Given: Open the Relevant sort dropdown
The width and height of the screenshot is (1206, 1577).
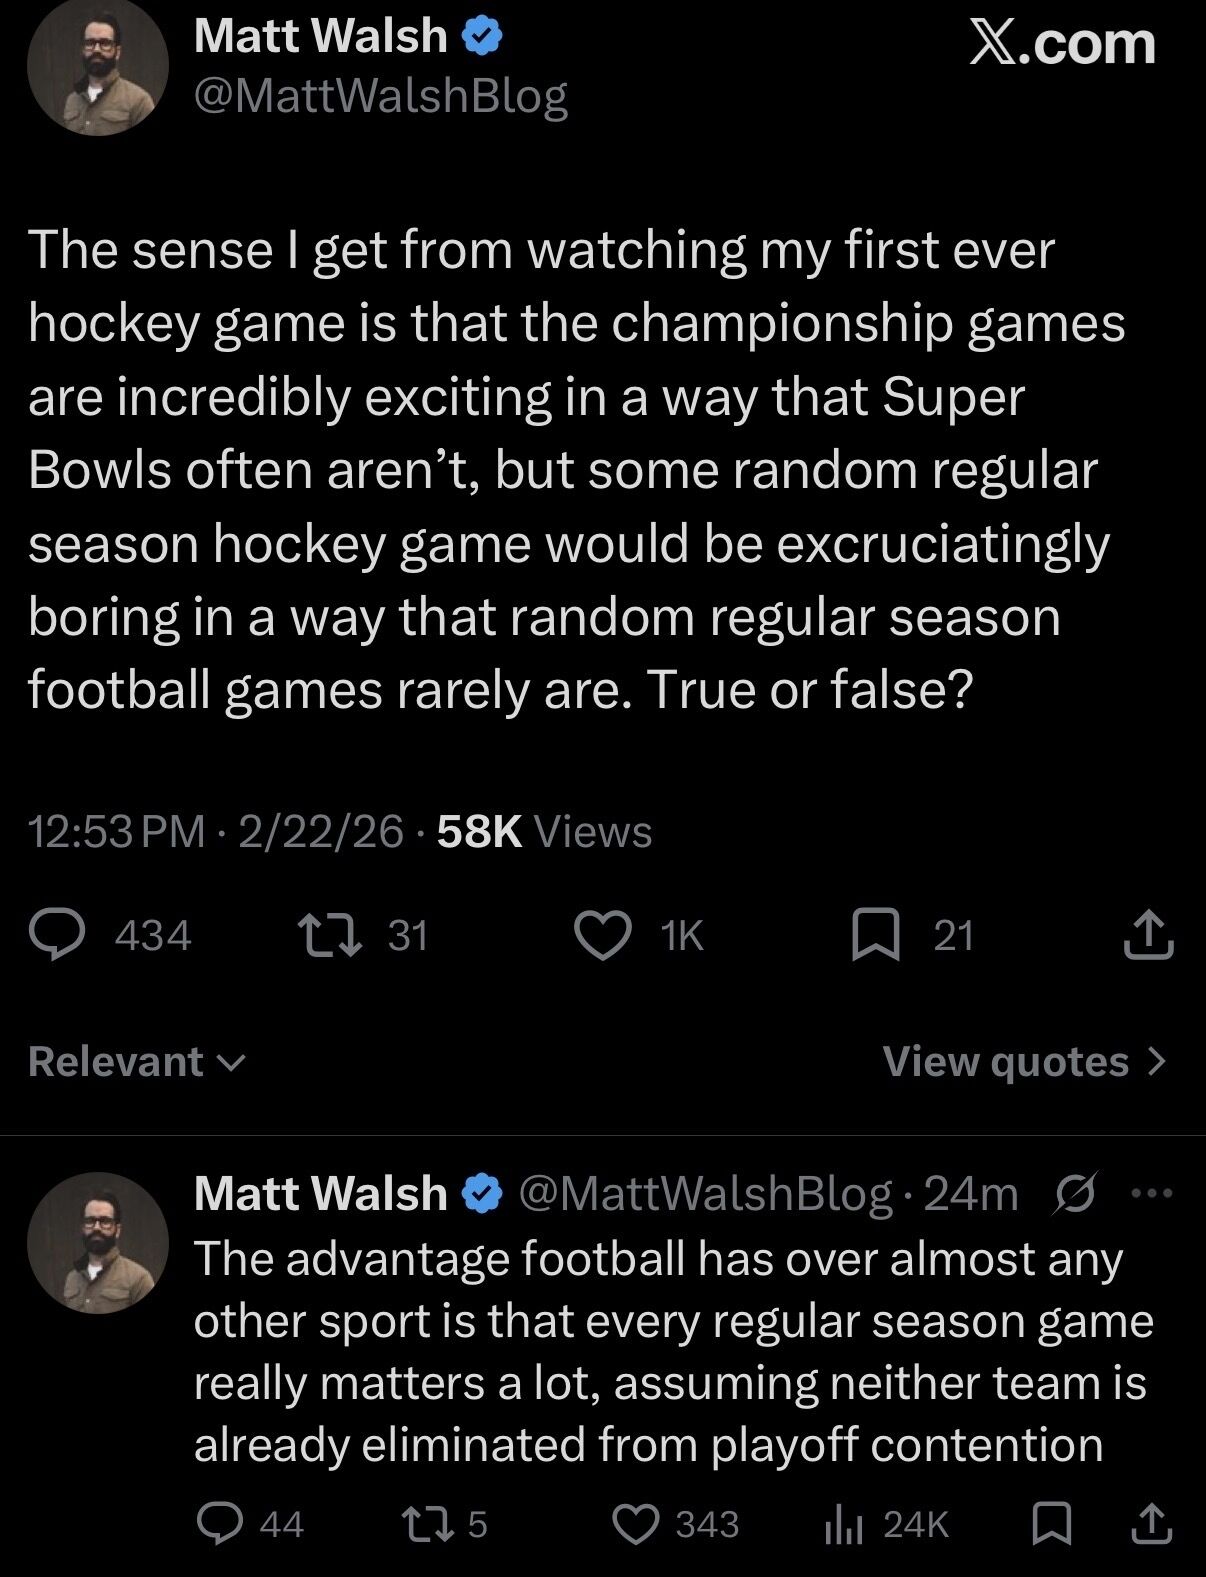Looking at the screenshot, I should 136,1061.
